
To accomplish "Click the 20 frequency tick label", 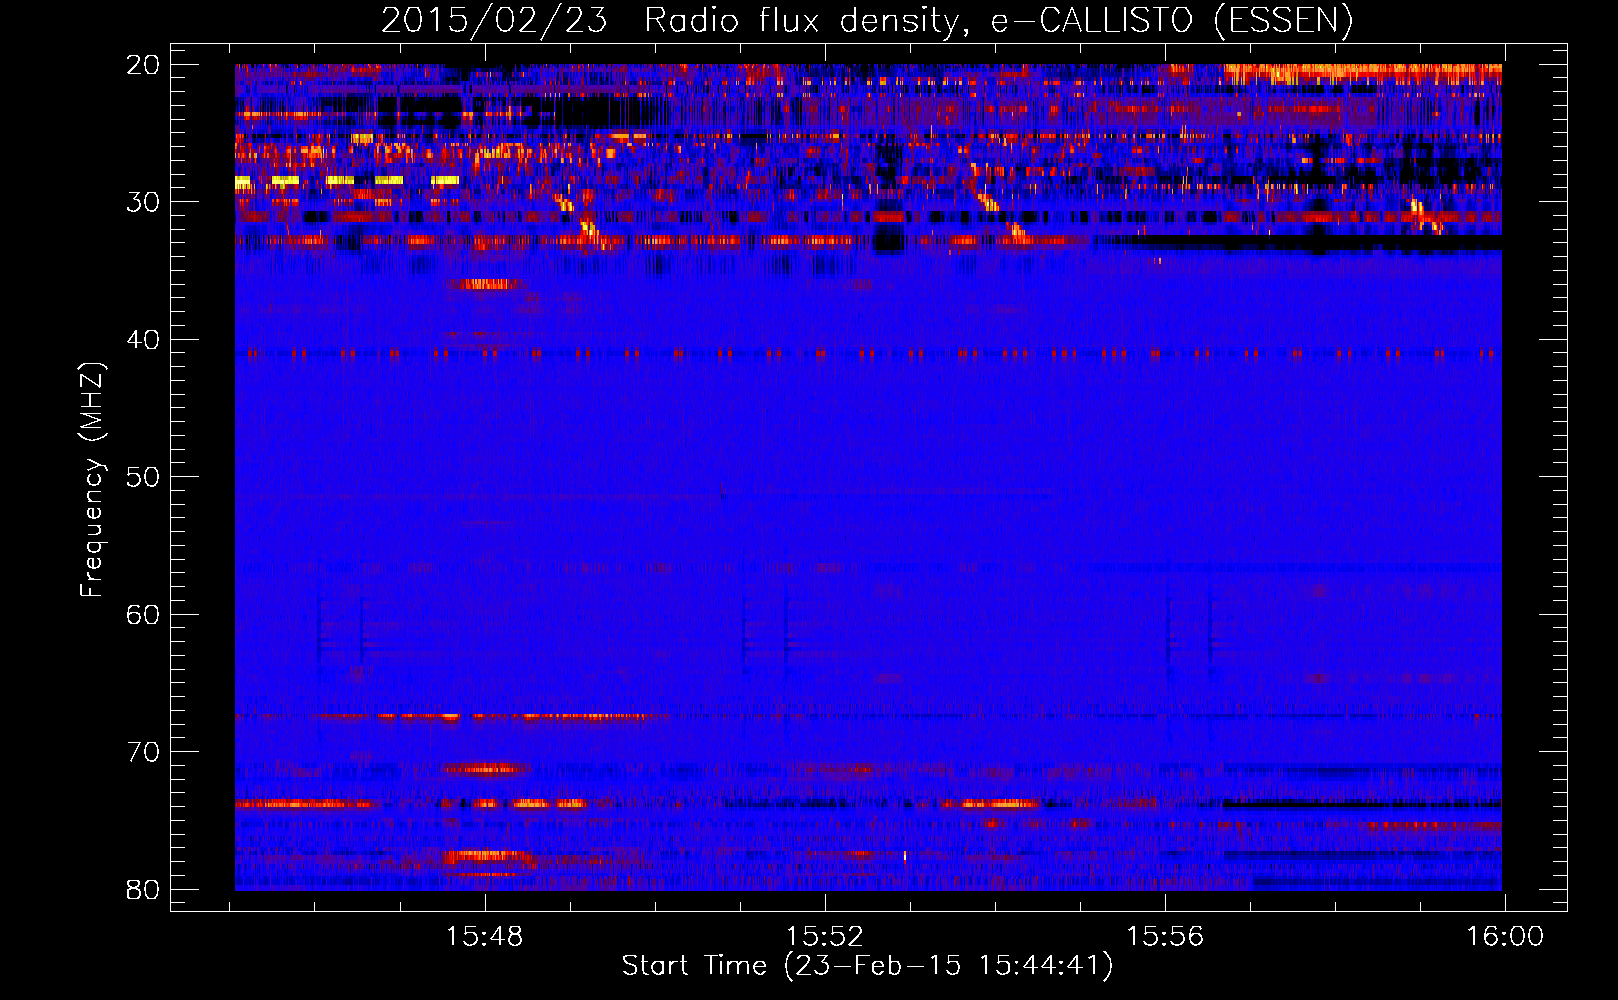I will coord(143,65).
